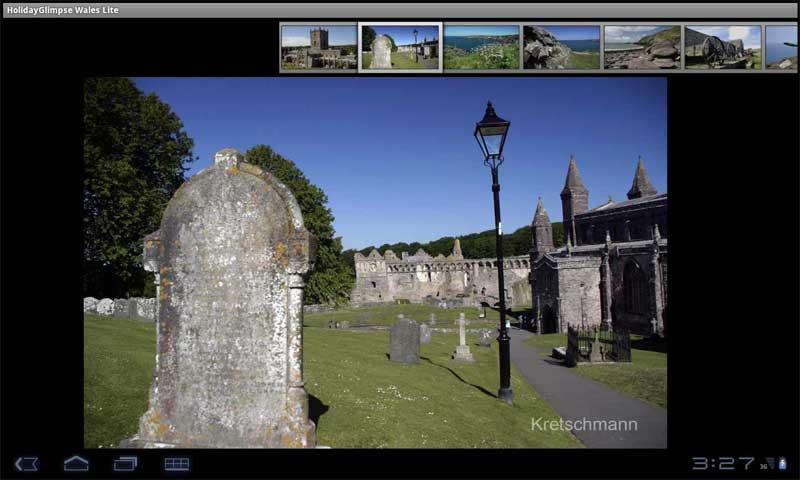The image size is (800, 480).
Task: Select the rocky outcrop by sea thumbnail
Action: 561,47
